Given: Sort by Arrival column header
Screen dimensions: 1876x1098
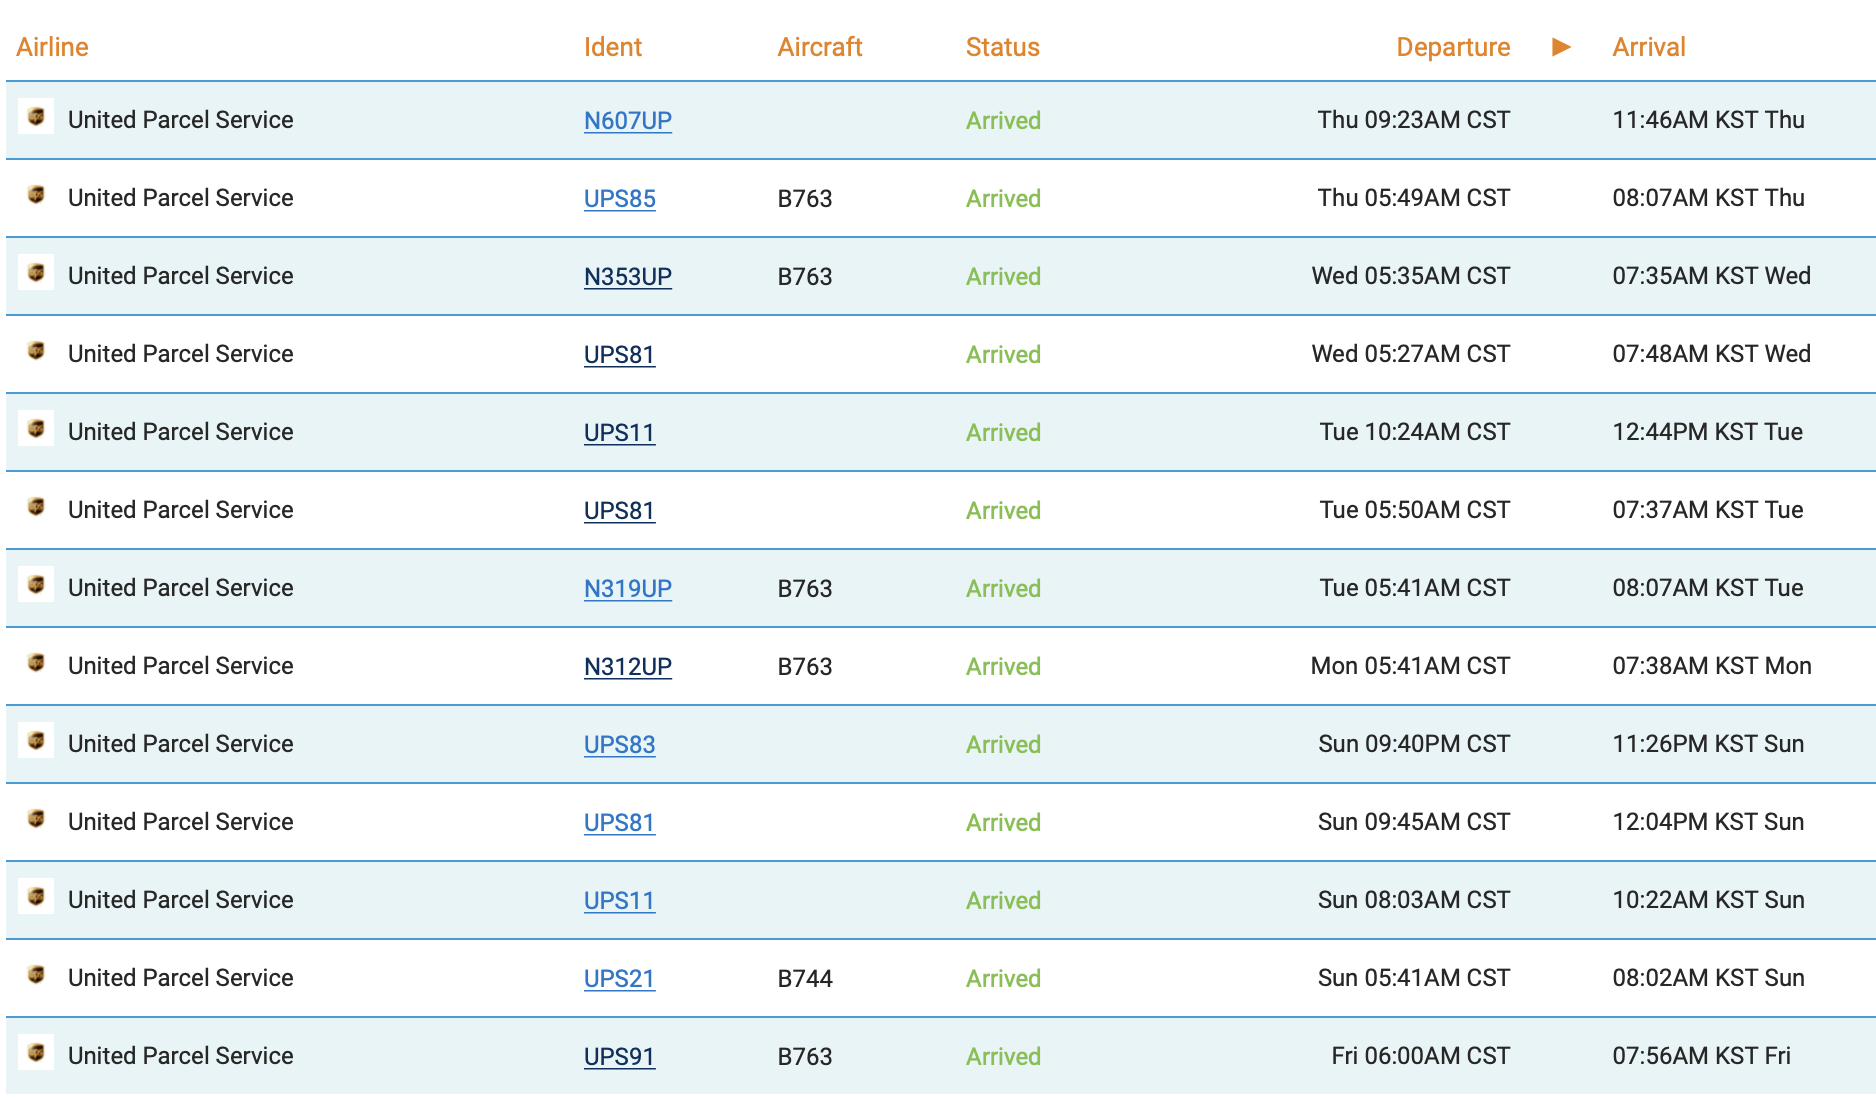Looking at the screenshot, I should [x=1649, y=47].
